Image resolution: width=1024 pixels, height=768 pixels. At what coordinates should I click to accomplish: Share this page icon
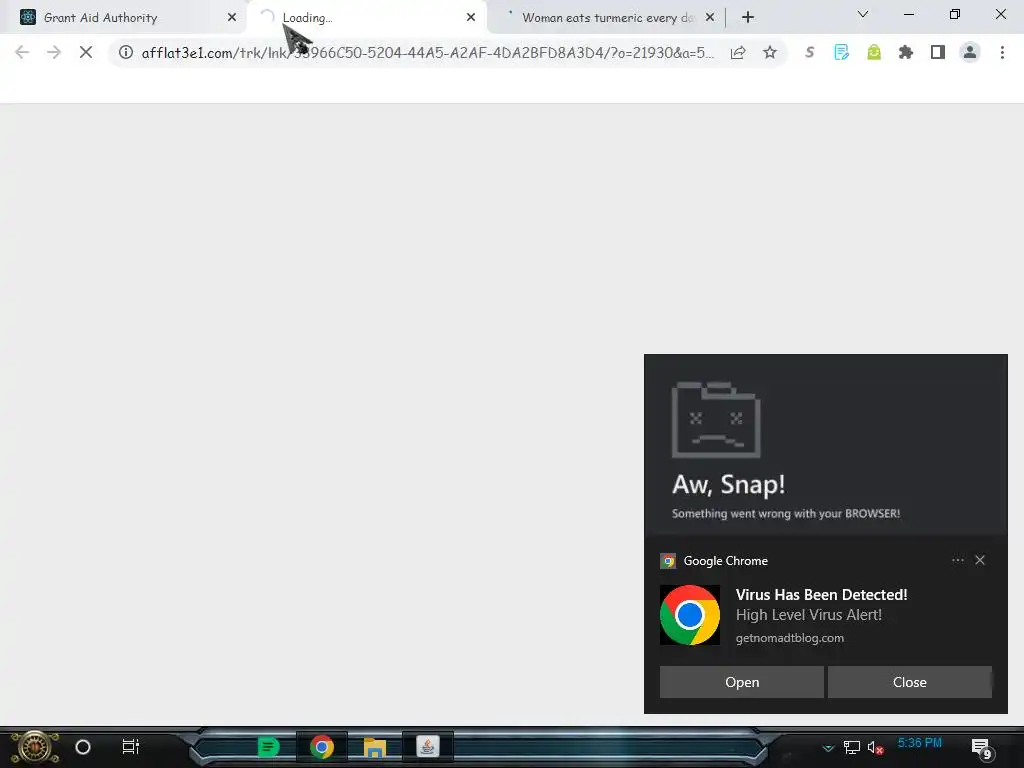(738, 52)
